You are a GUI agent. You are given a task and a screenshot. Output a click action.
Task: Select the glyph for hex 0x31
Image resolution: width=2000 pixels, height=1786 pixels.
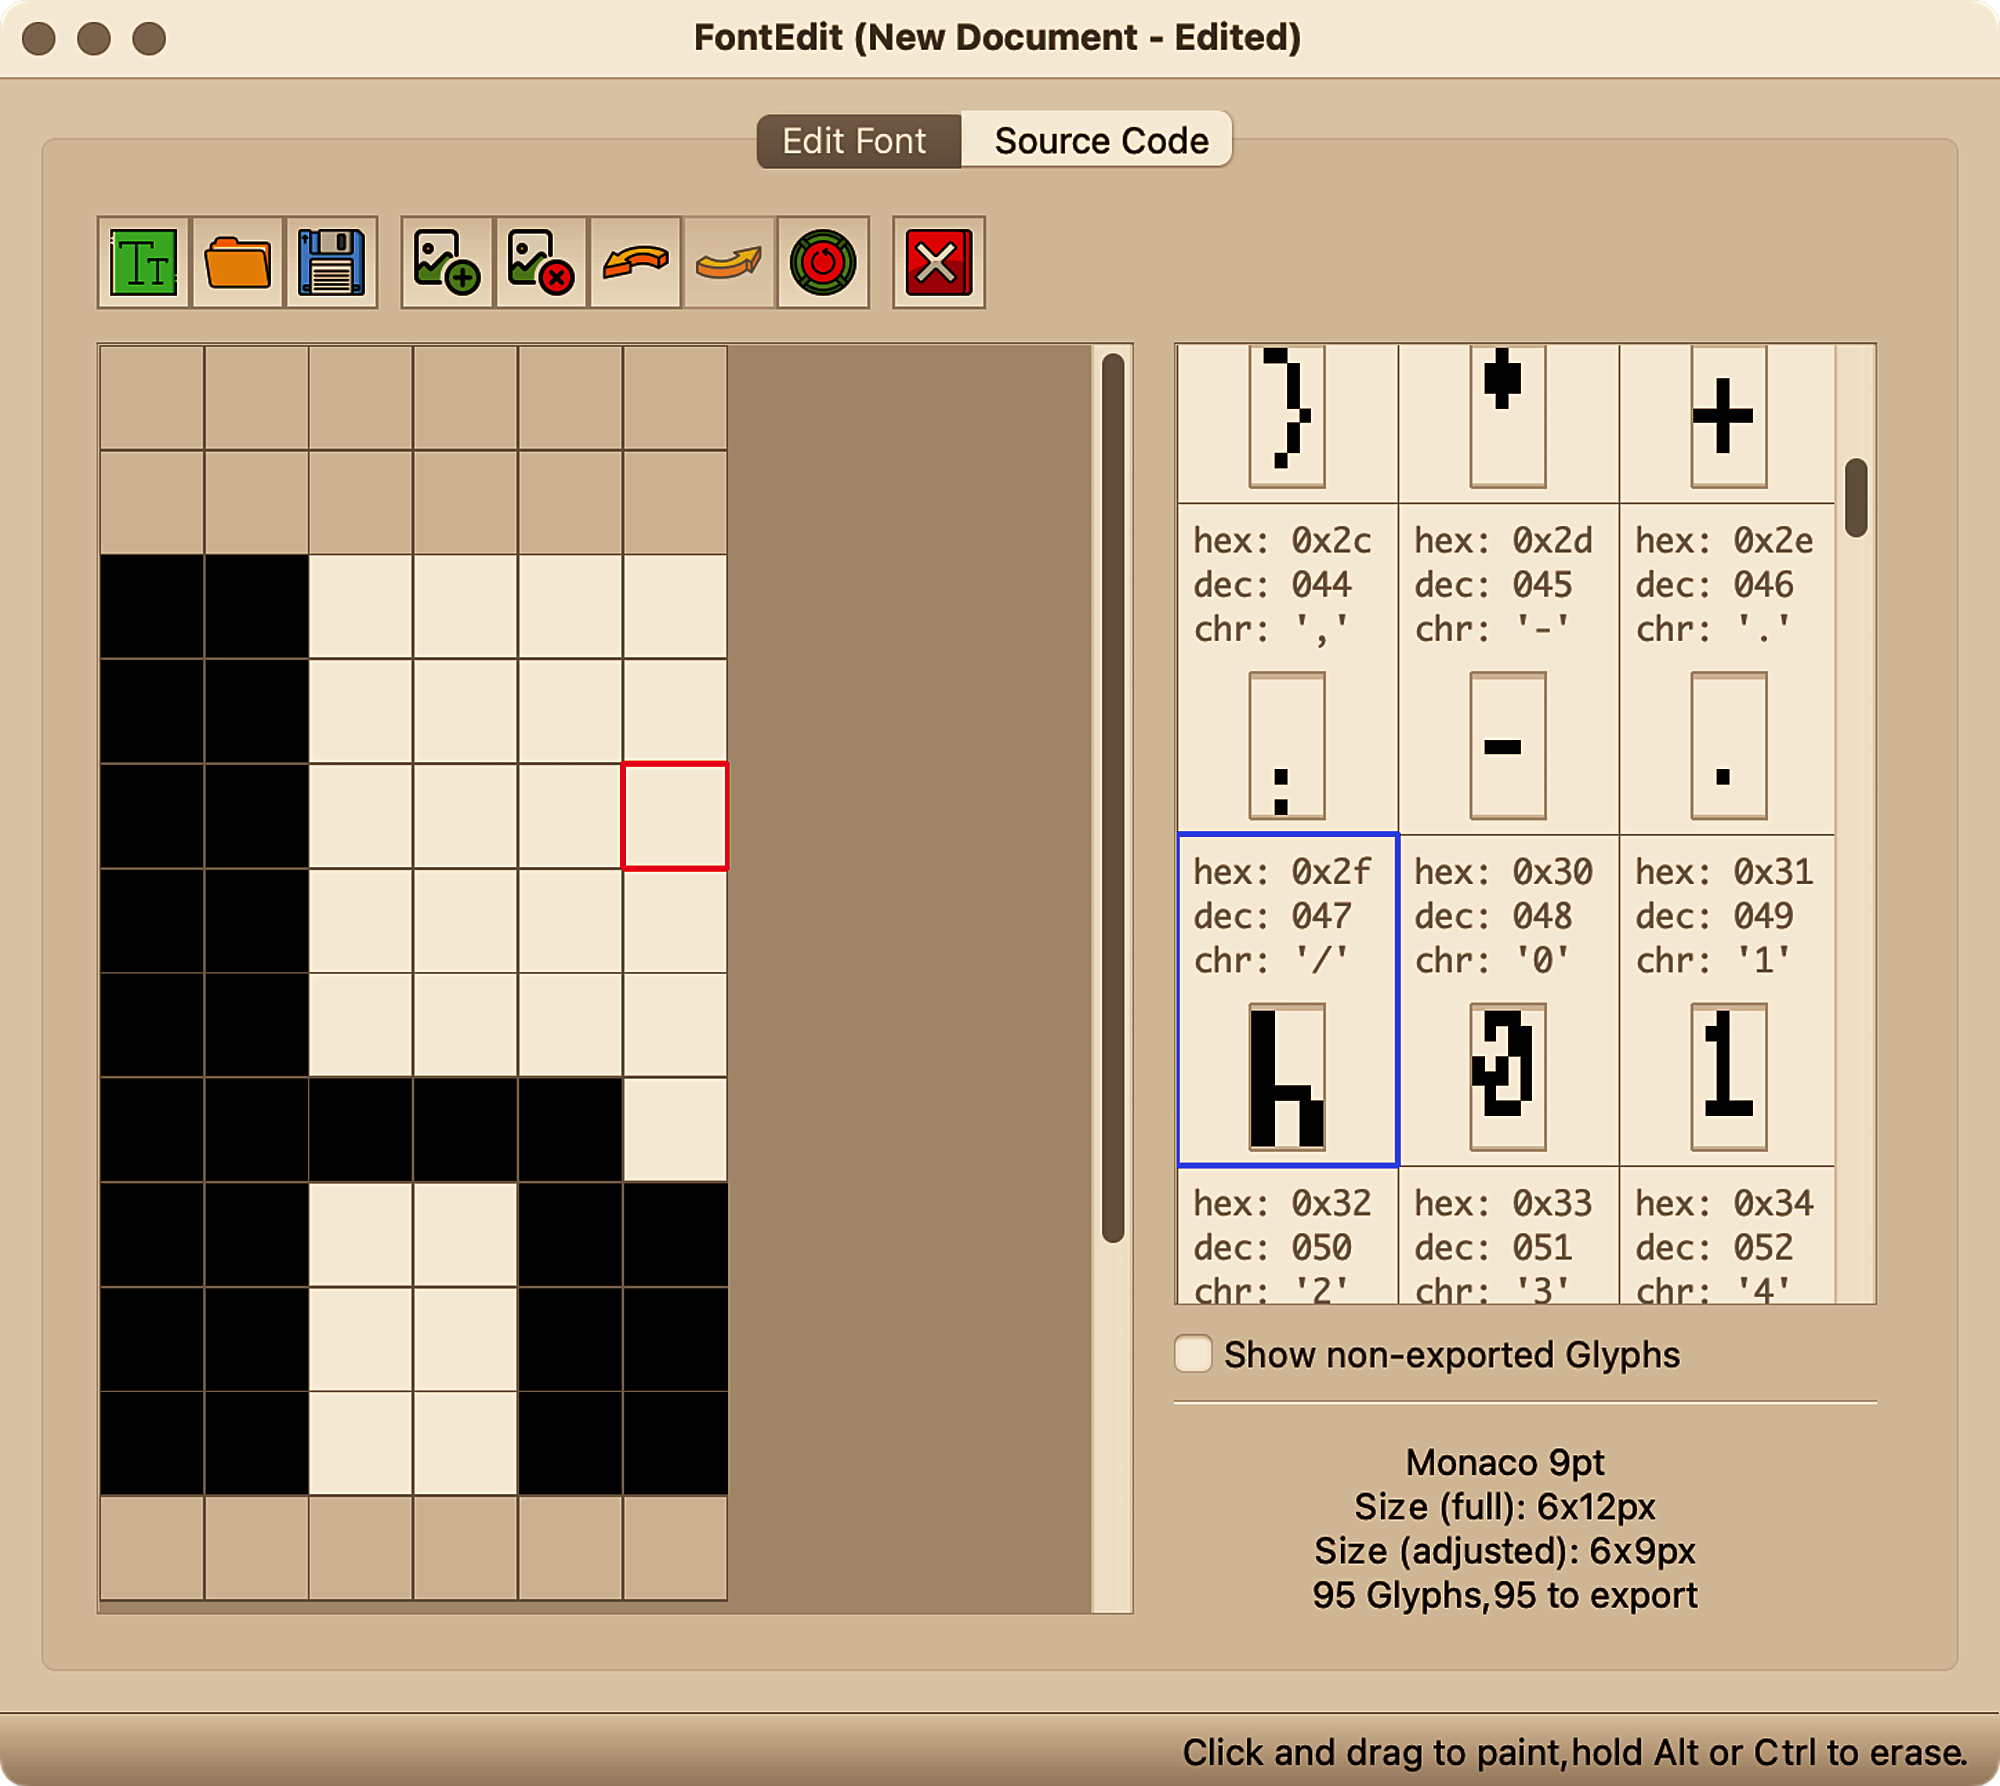(1728, 1000)
